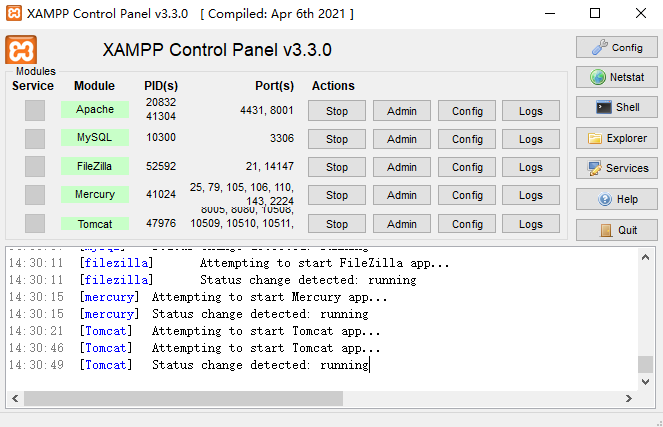663x427 pixels.
Task: Toggle the Mercury service checkbox
Action: (35, 195)
